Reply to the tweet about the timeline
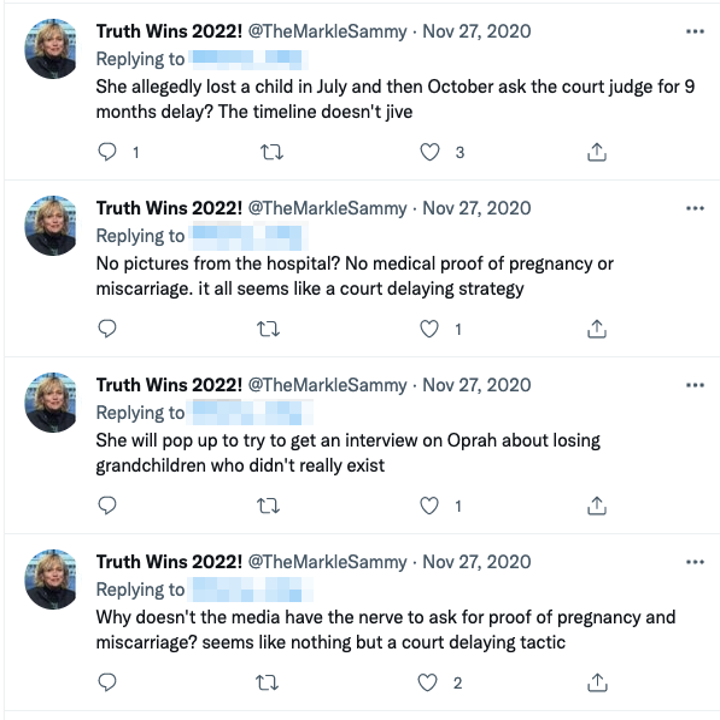 [x=109, y=152]
